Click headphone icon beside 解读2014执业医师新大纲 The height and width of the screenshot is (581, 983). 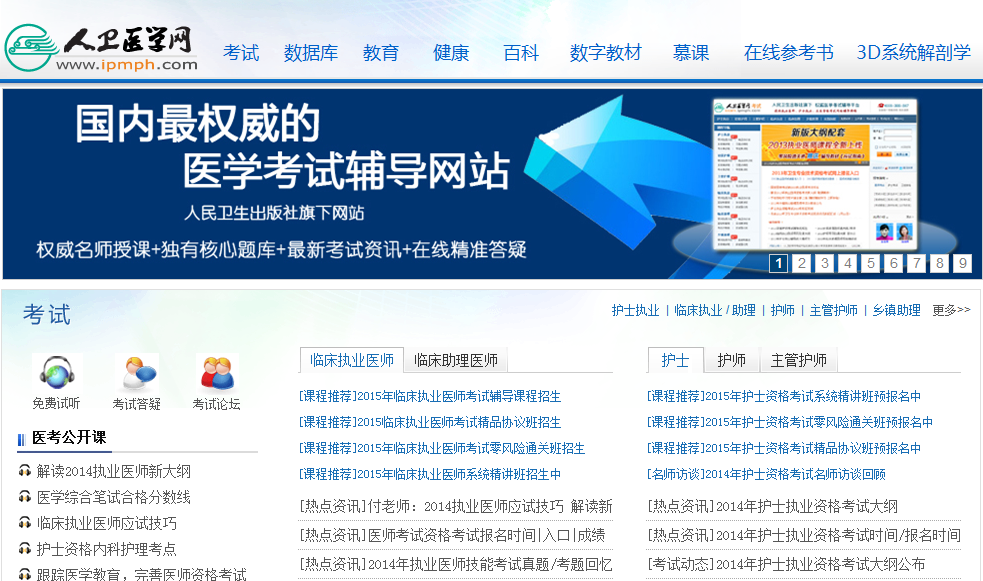[x=25, y=471]
